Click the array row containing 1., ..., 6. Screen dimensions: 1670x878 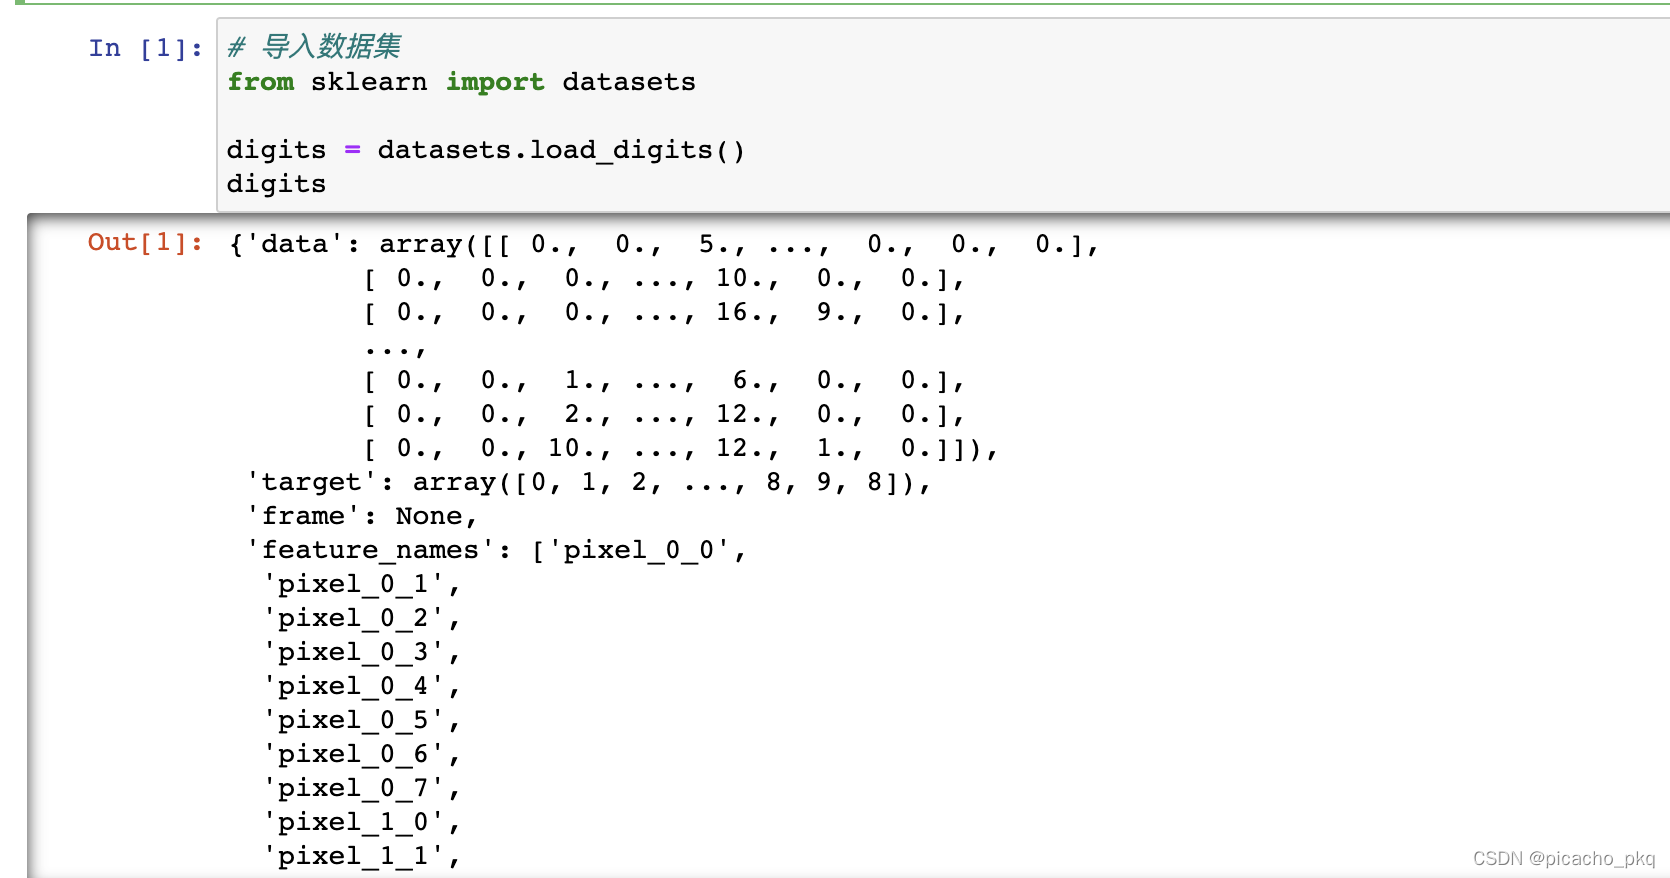point(664,380)
